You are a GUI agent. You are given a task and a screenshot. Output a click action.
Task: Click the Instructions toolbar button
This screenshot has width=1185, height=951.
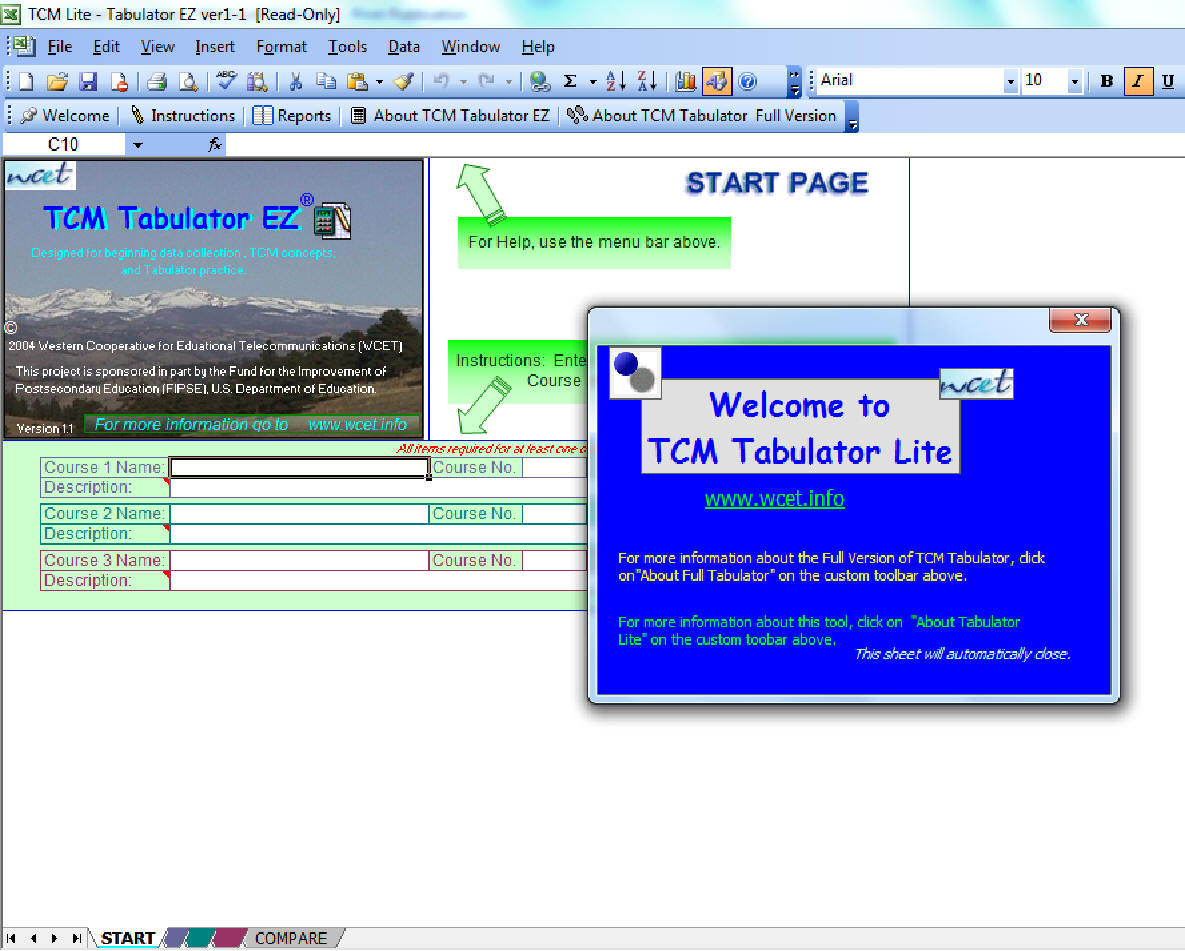(183, 116)
